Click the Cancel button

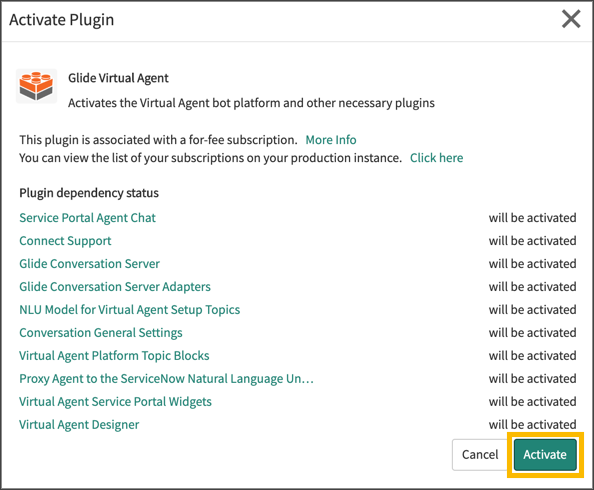pos(480,454)
